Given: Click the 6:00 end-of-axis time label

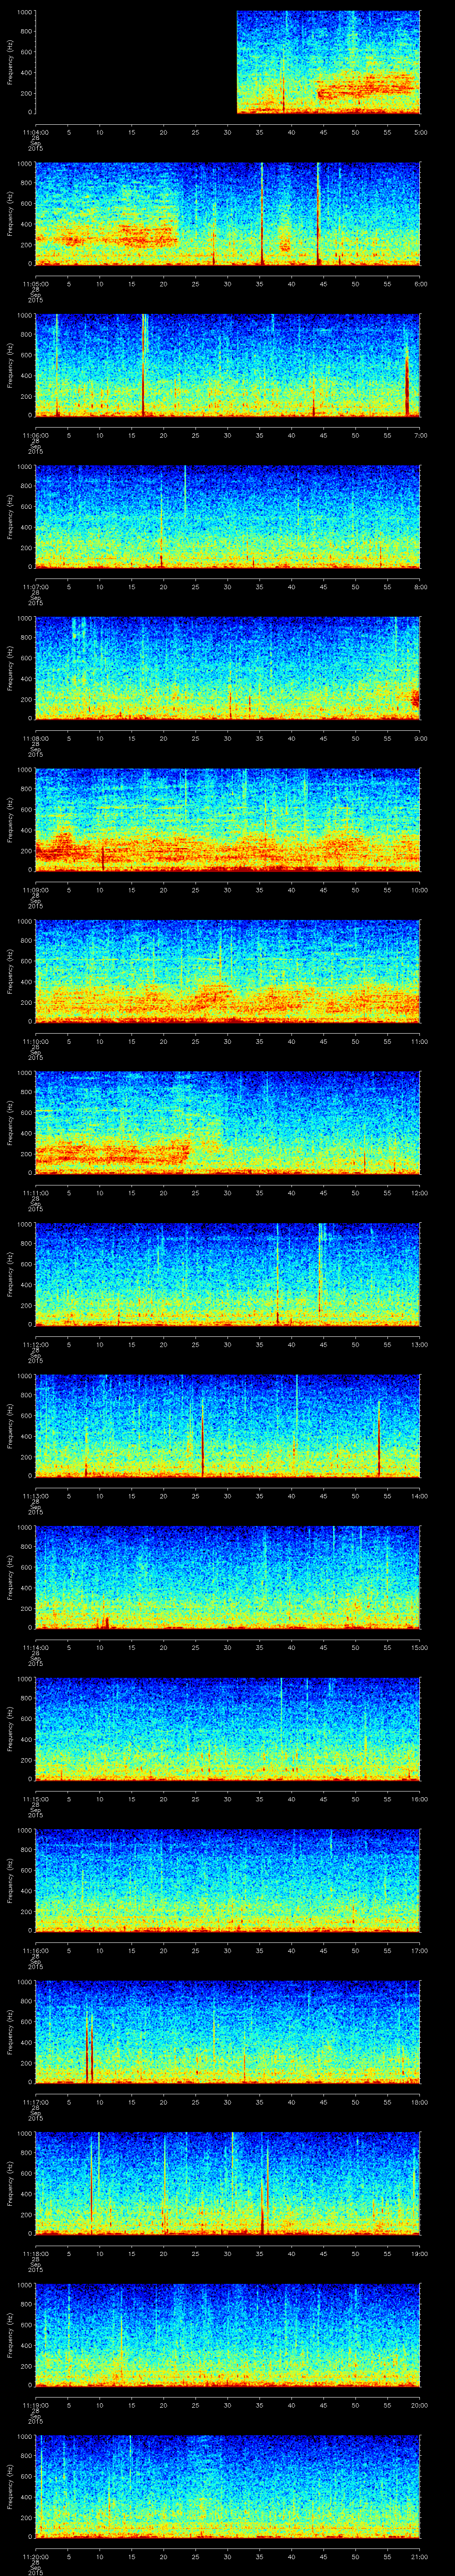Looking at the screenshot, I should (420, 284).
